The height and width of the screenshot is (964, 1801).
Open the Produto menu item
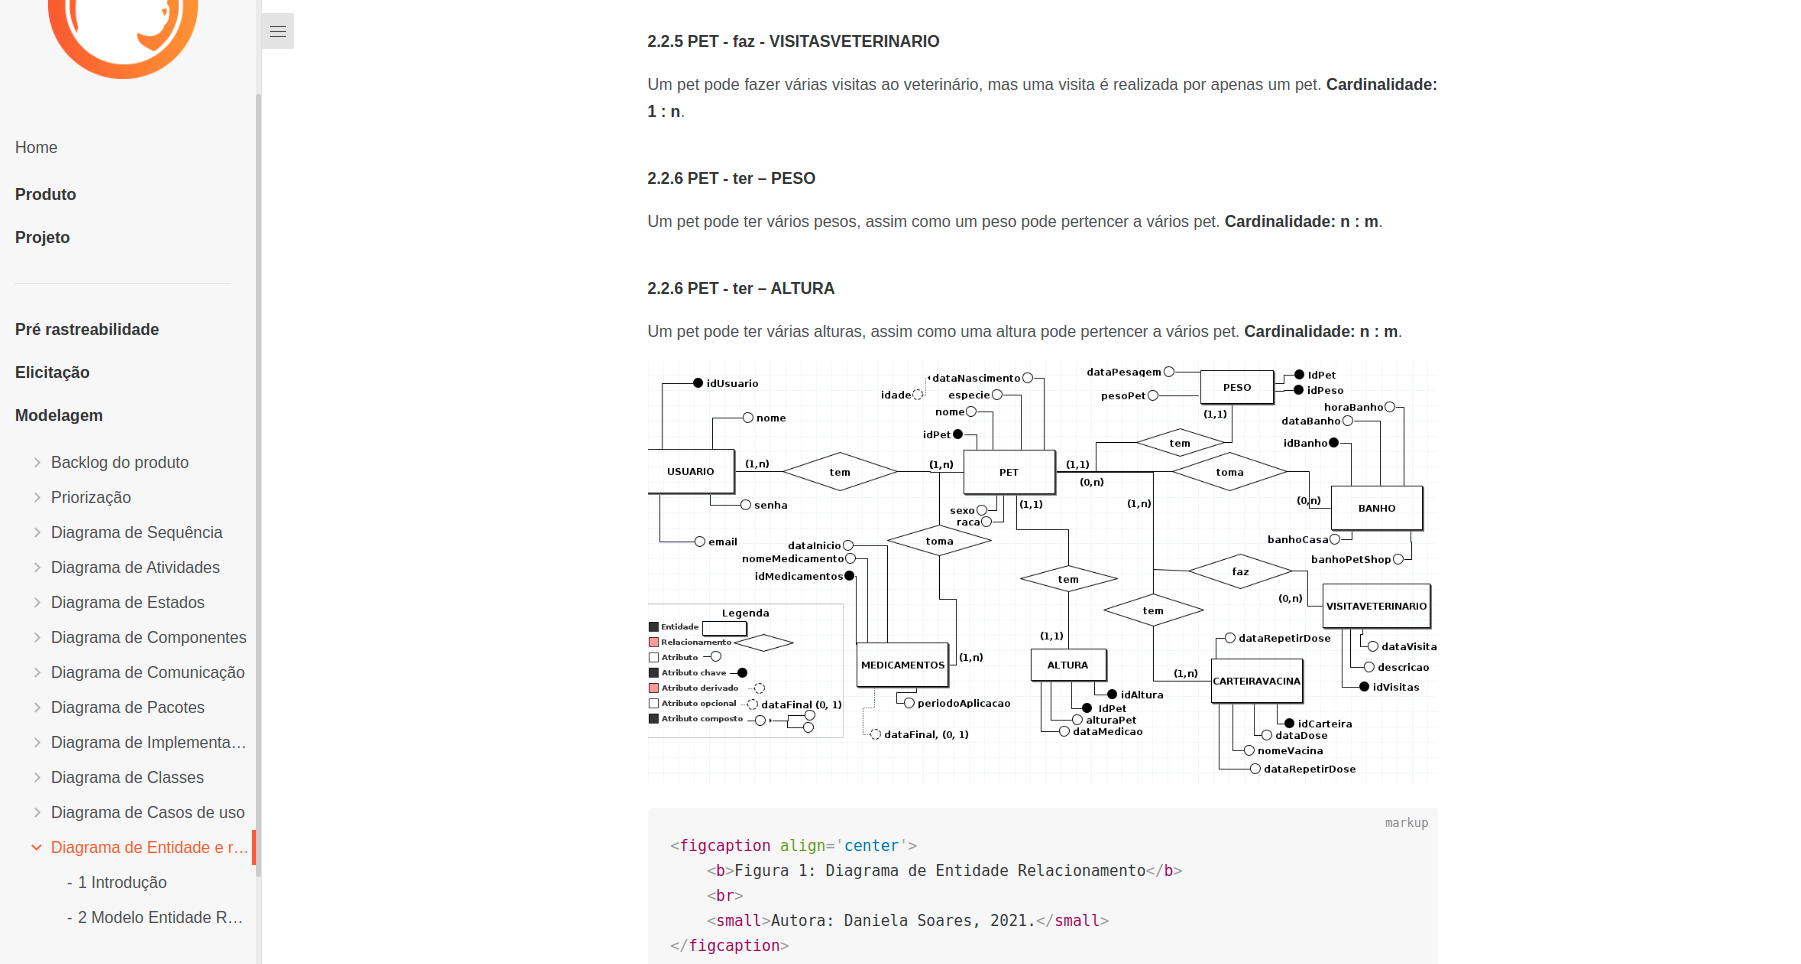click(45, 194)
